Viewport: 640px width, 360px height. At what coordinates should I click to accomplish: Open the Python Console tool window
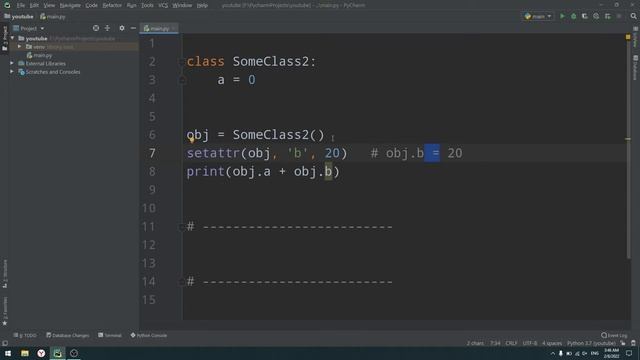pyautogui.click(x=149, y=335)
